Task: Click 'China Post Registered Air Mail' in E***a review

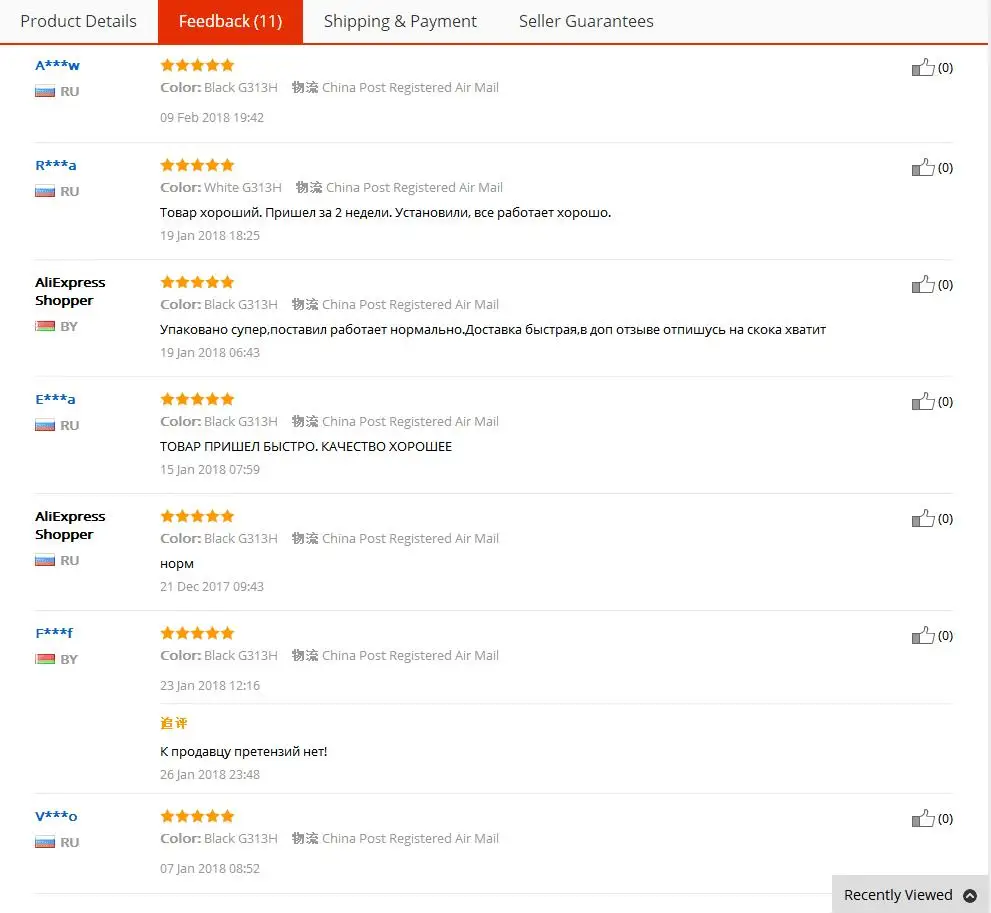Action: [410, 421]
